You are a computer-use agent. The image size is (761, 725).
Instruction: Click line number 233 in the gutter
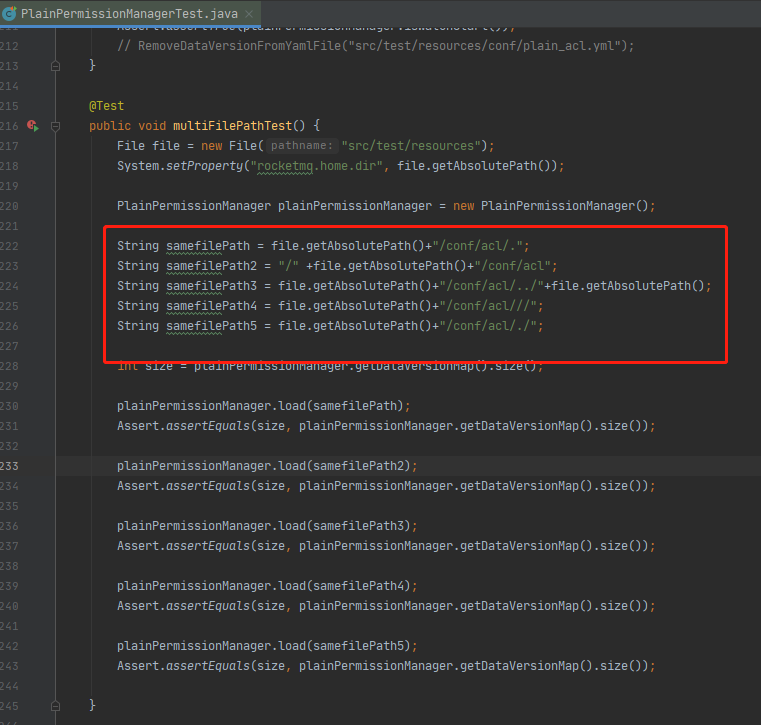pos(9,466)
